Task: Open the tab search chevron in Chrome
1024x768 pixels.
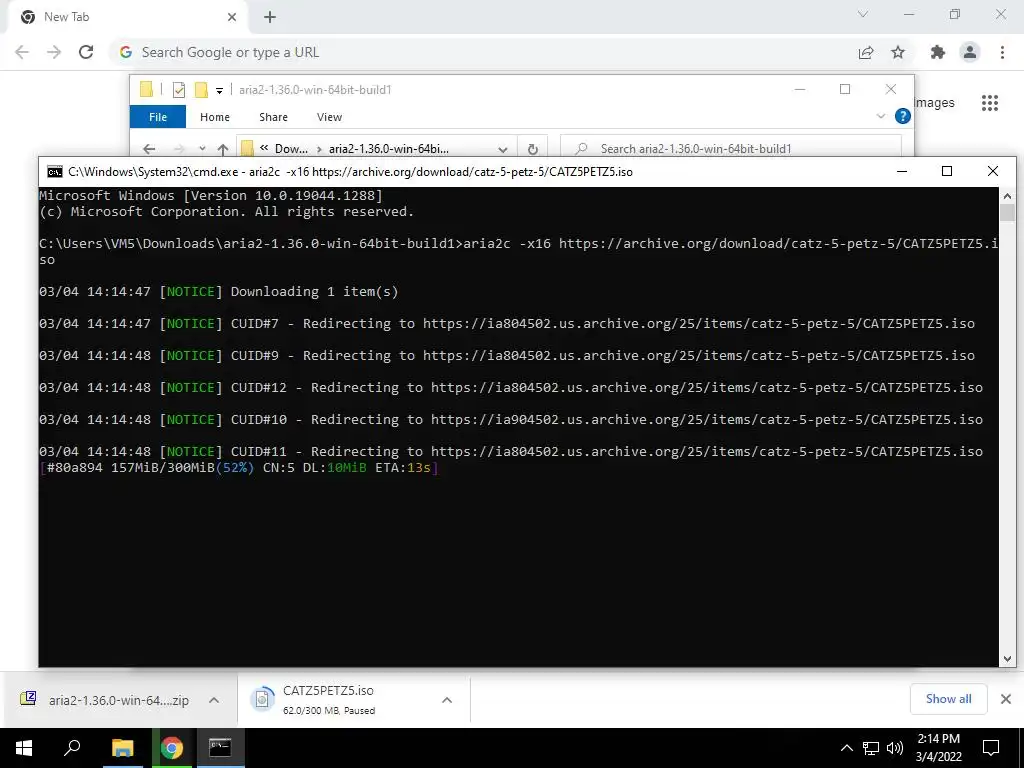Action: tap(863, 14)
